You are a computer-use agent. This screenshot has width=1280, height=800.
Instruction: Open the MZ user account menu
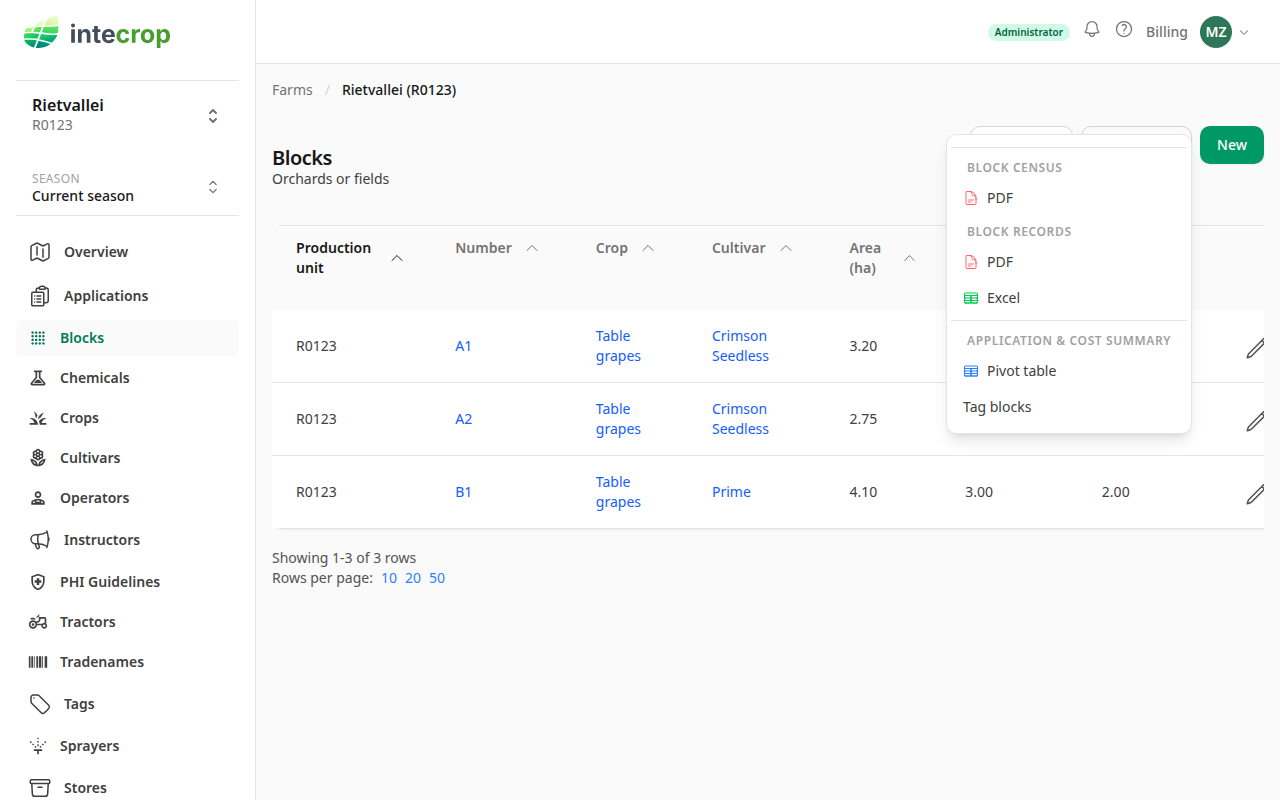pos(1225,32)
